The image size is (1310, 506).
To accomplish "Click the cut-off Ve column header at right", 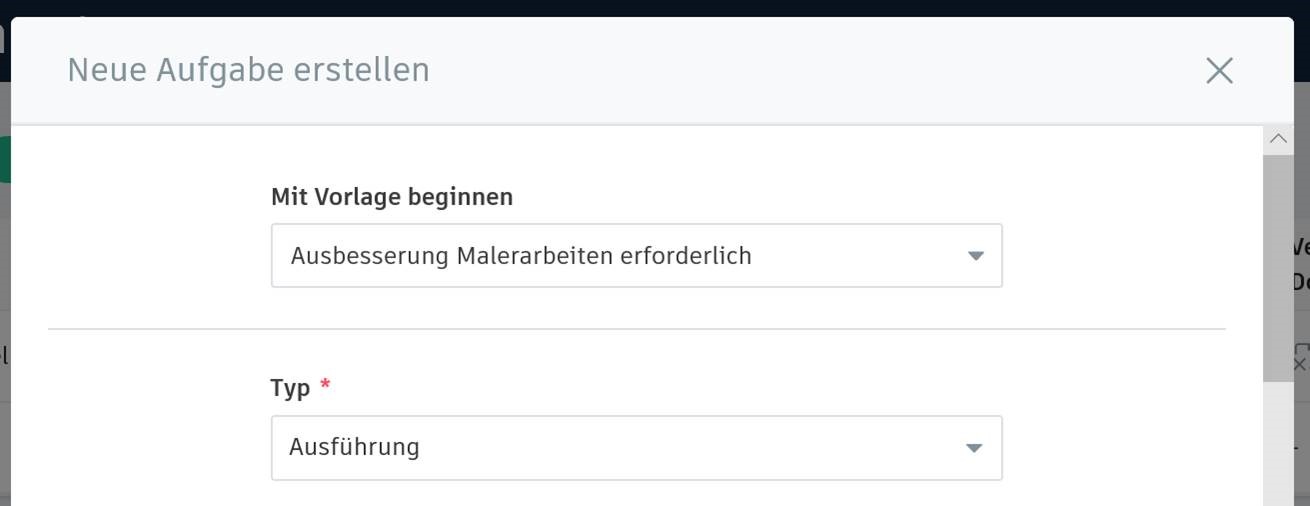I will [x=1300, y=248].
